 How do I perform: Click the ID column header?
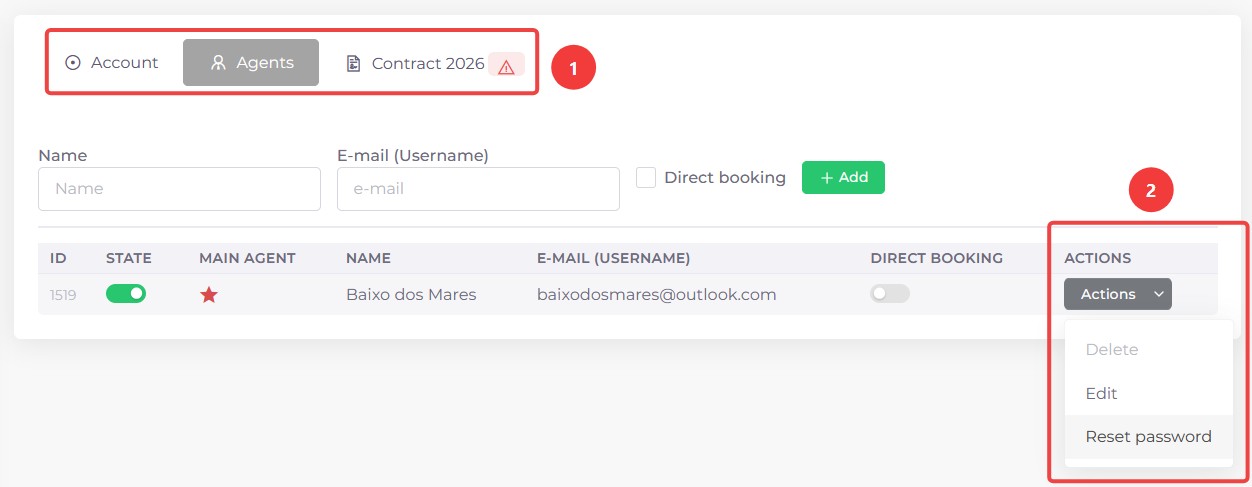[x=58, y=258]
